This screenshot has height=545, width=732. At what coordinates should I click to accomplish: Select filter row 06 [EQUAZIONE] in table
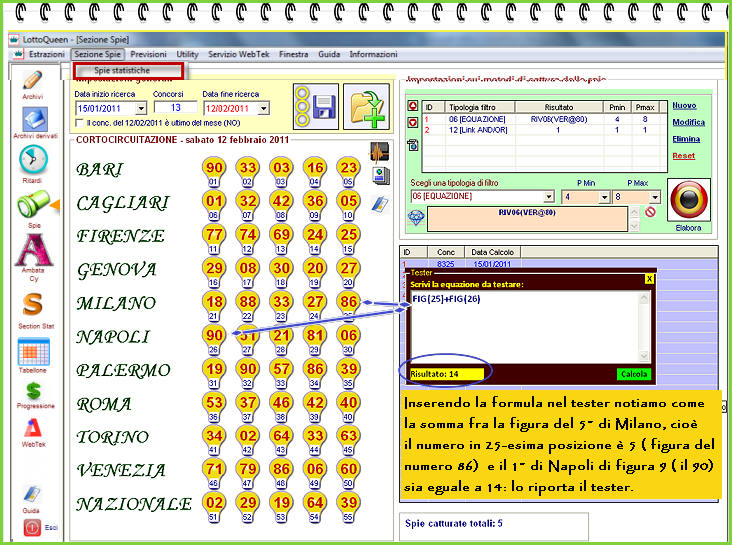click(544, 119)
